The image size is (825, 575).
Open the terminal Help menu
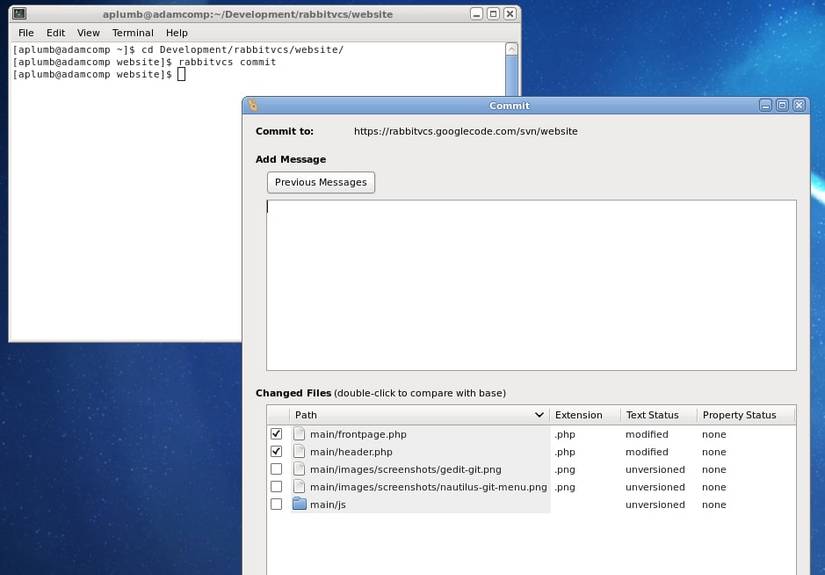pos(176,33)
